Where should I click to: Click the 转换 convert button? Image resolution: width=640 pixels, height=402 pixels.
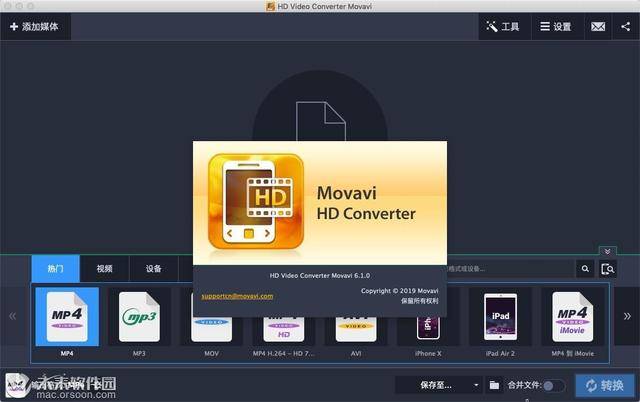pyautogui.click(x=605, y=385)
